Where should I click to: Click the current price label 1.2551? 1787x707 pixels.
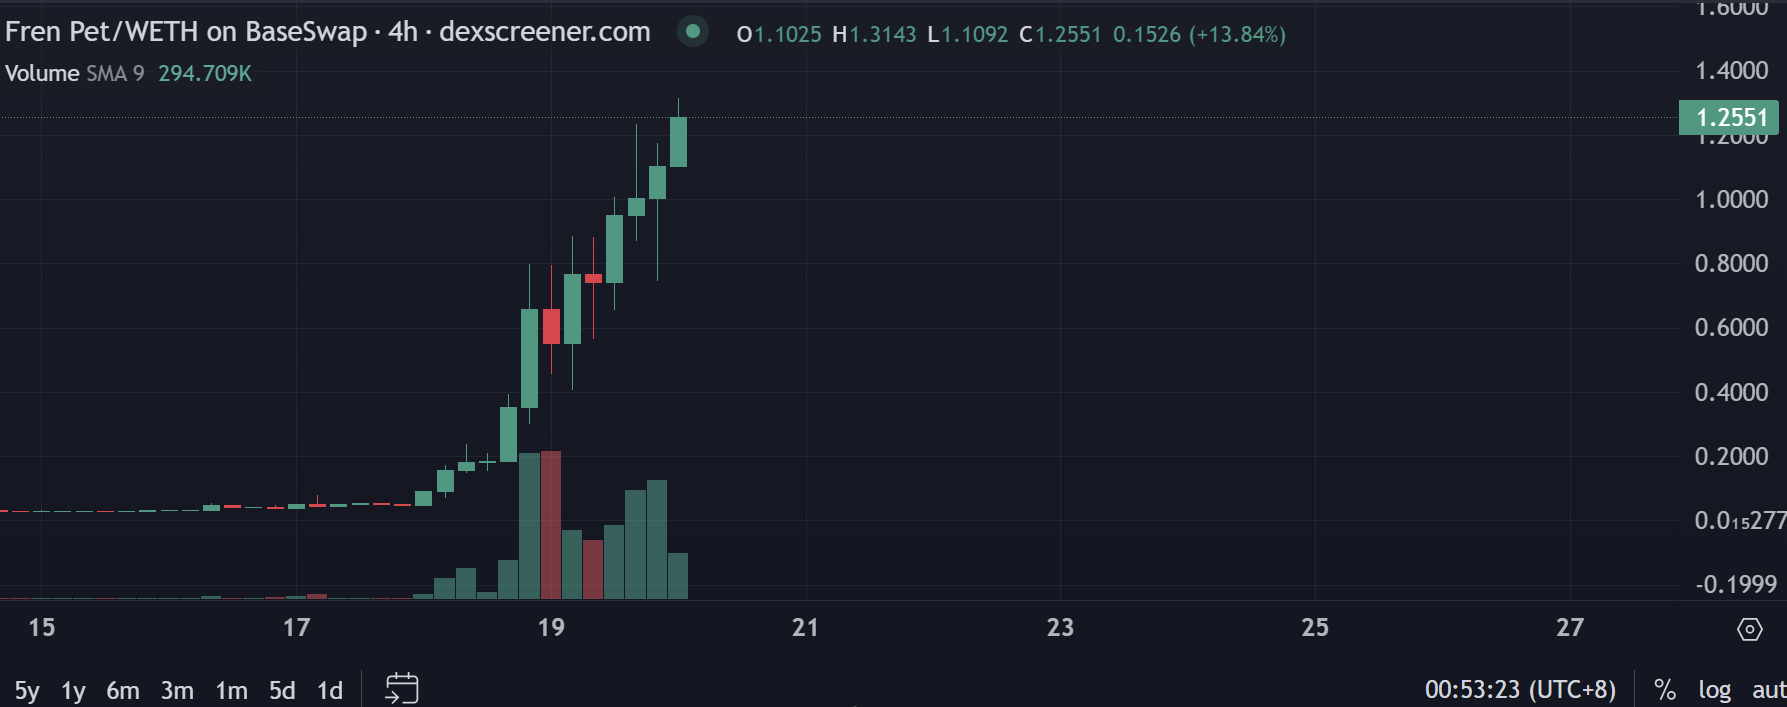(x=1730, y=117)
